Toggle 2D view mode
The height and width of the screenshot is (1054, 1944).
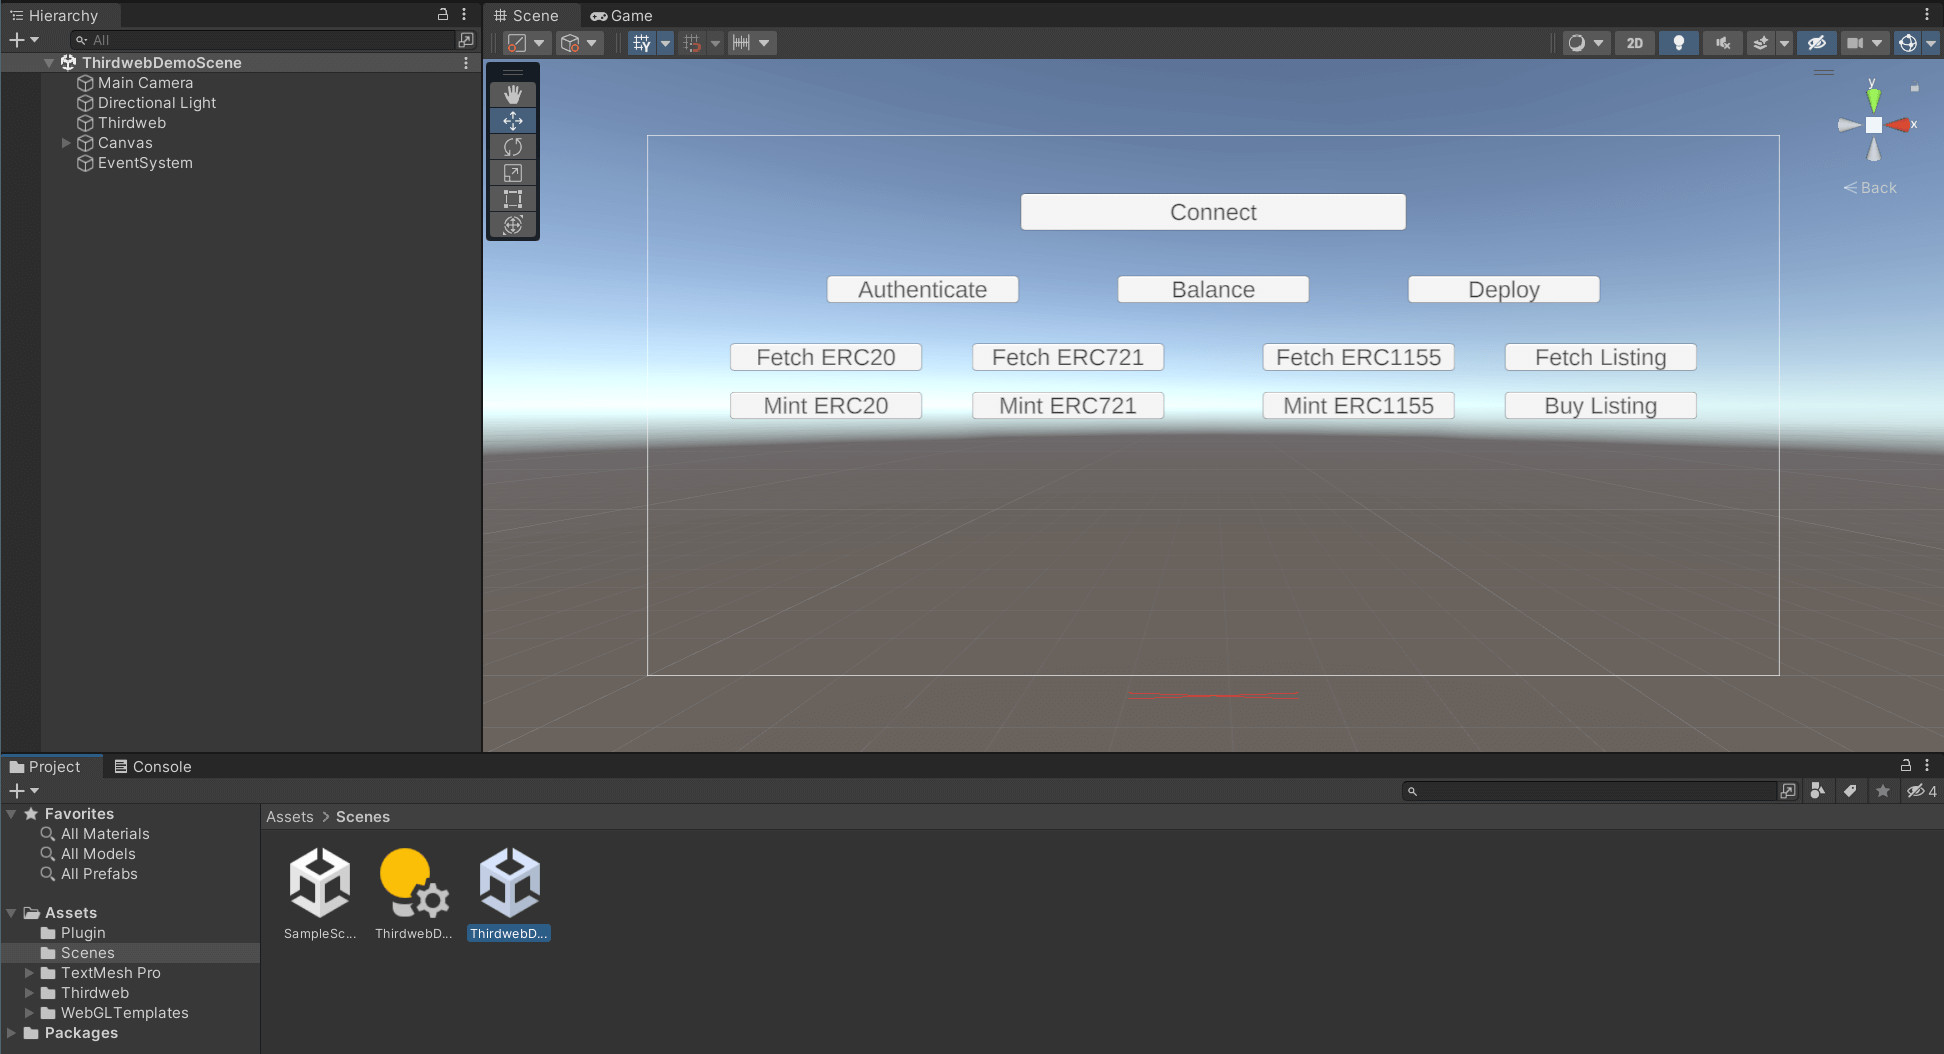[1634, 43]
